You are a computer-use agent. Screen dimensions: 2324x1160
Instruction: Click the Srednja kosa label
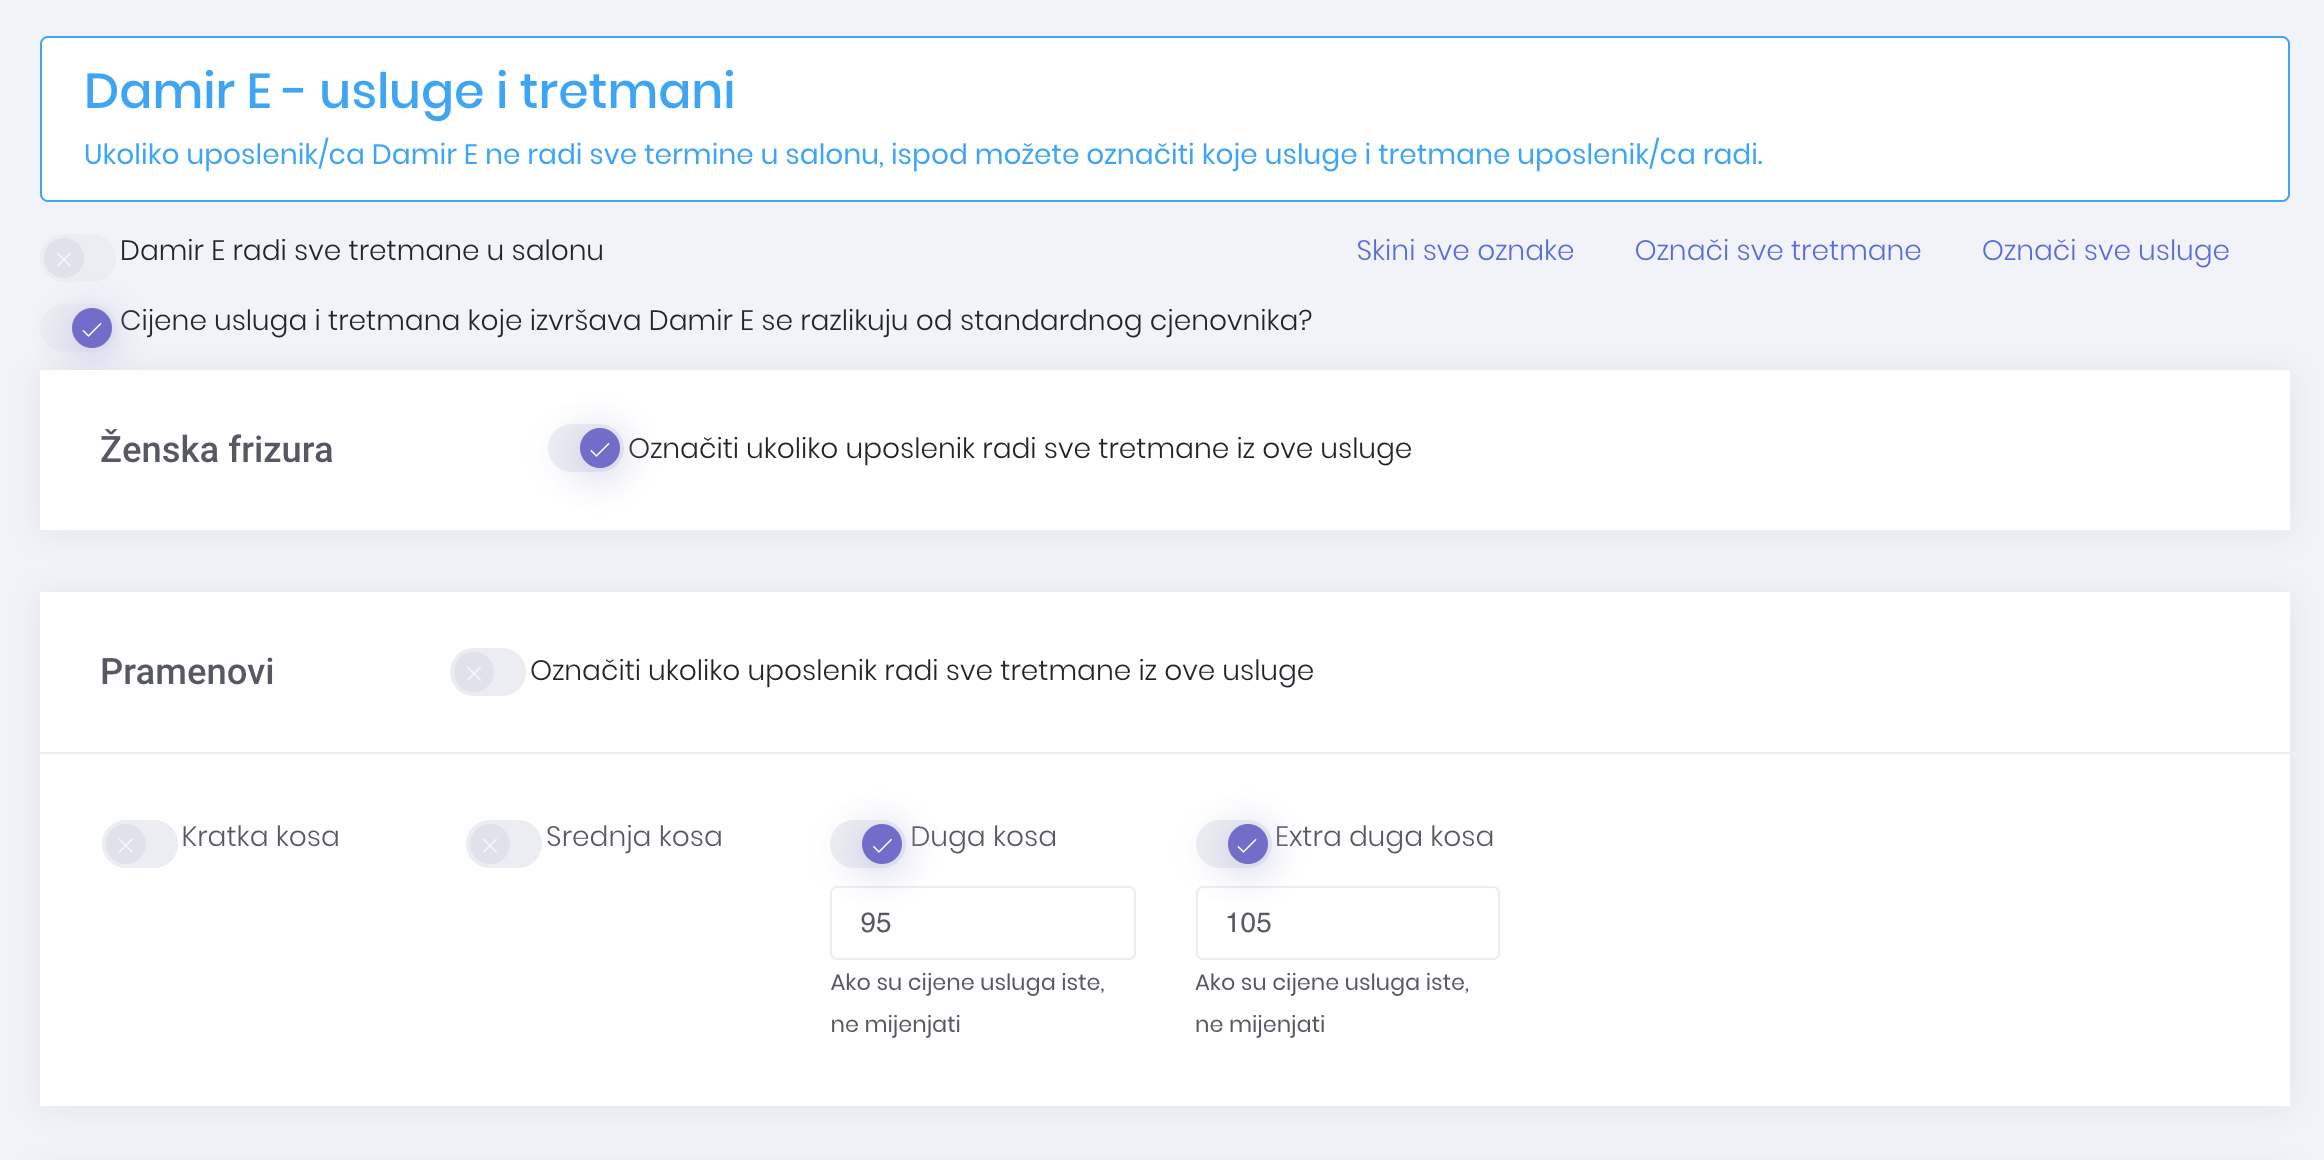[633, 836]
